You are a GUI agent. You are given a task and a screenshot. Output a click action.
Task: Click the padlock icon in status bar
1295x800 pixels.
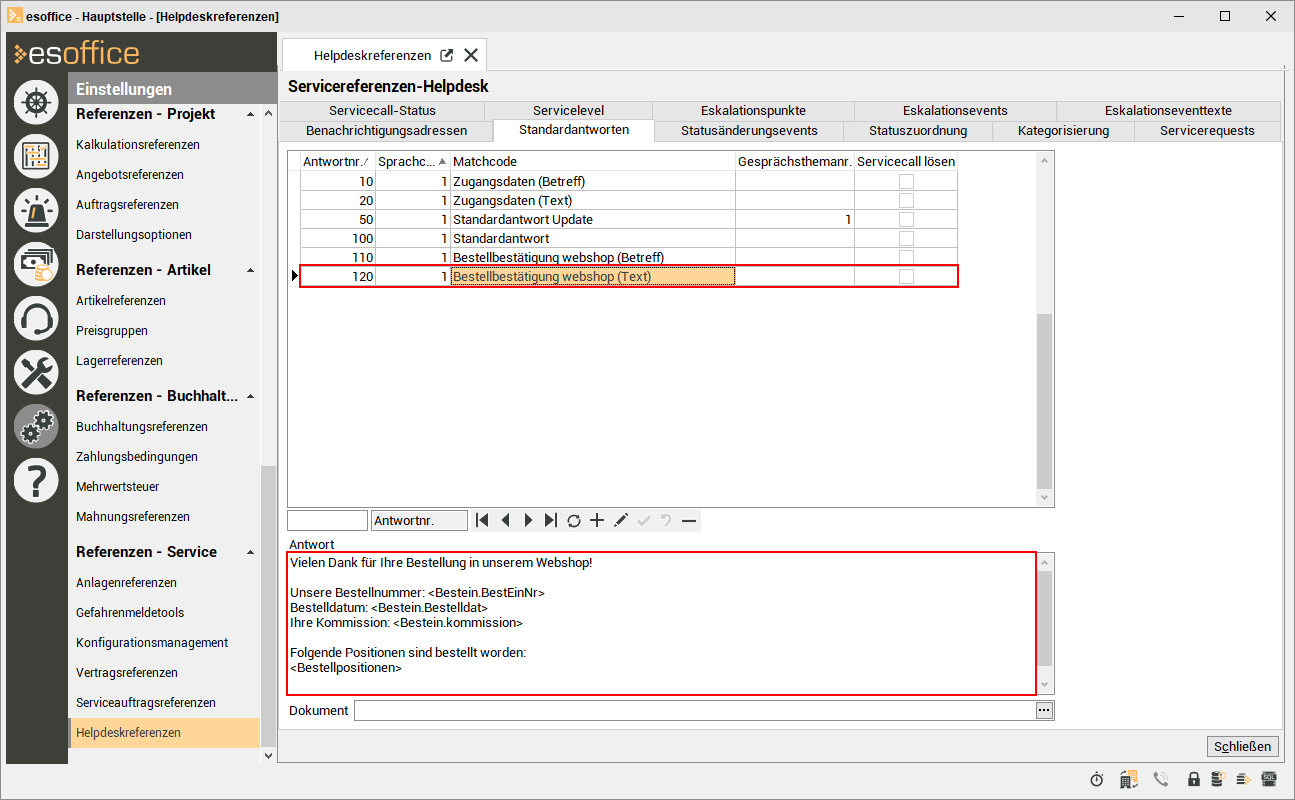1194,779
